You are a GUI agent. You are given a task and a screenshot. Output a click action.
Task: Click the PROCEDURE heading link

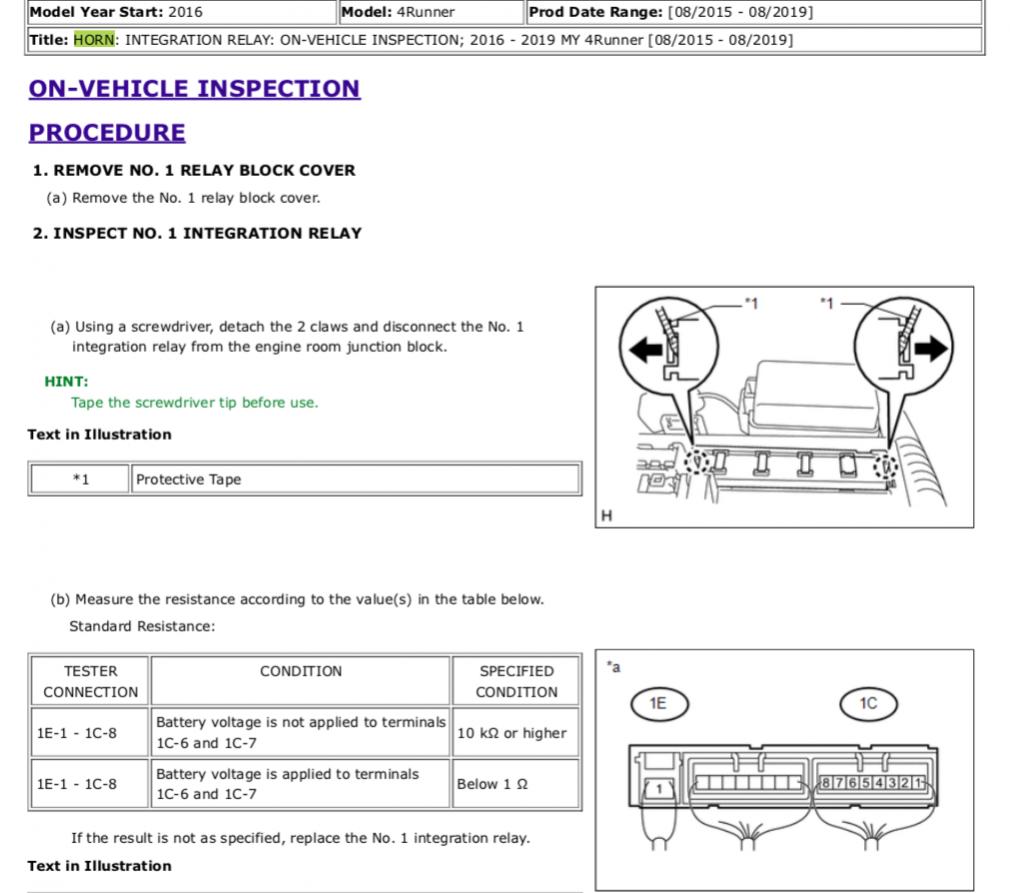tap(107, 132)
